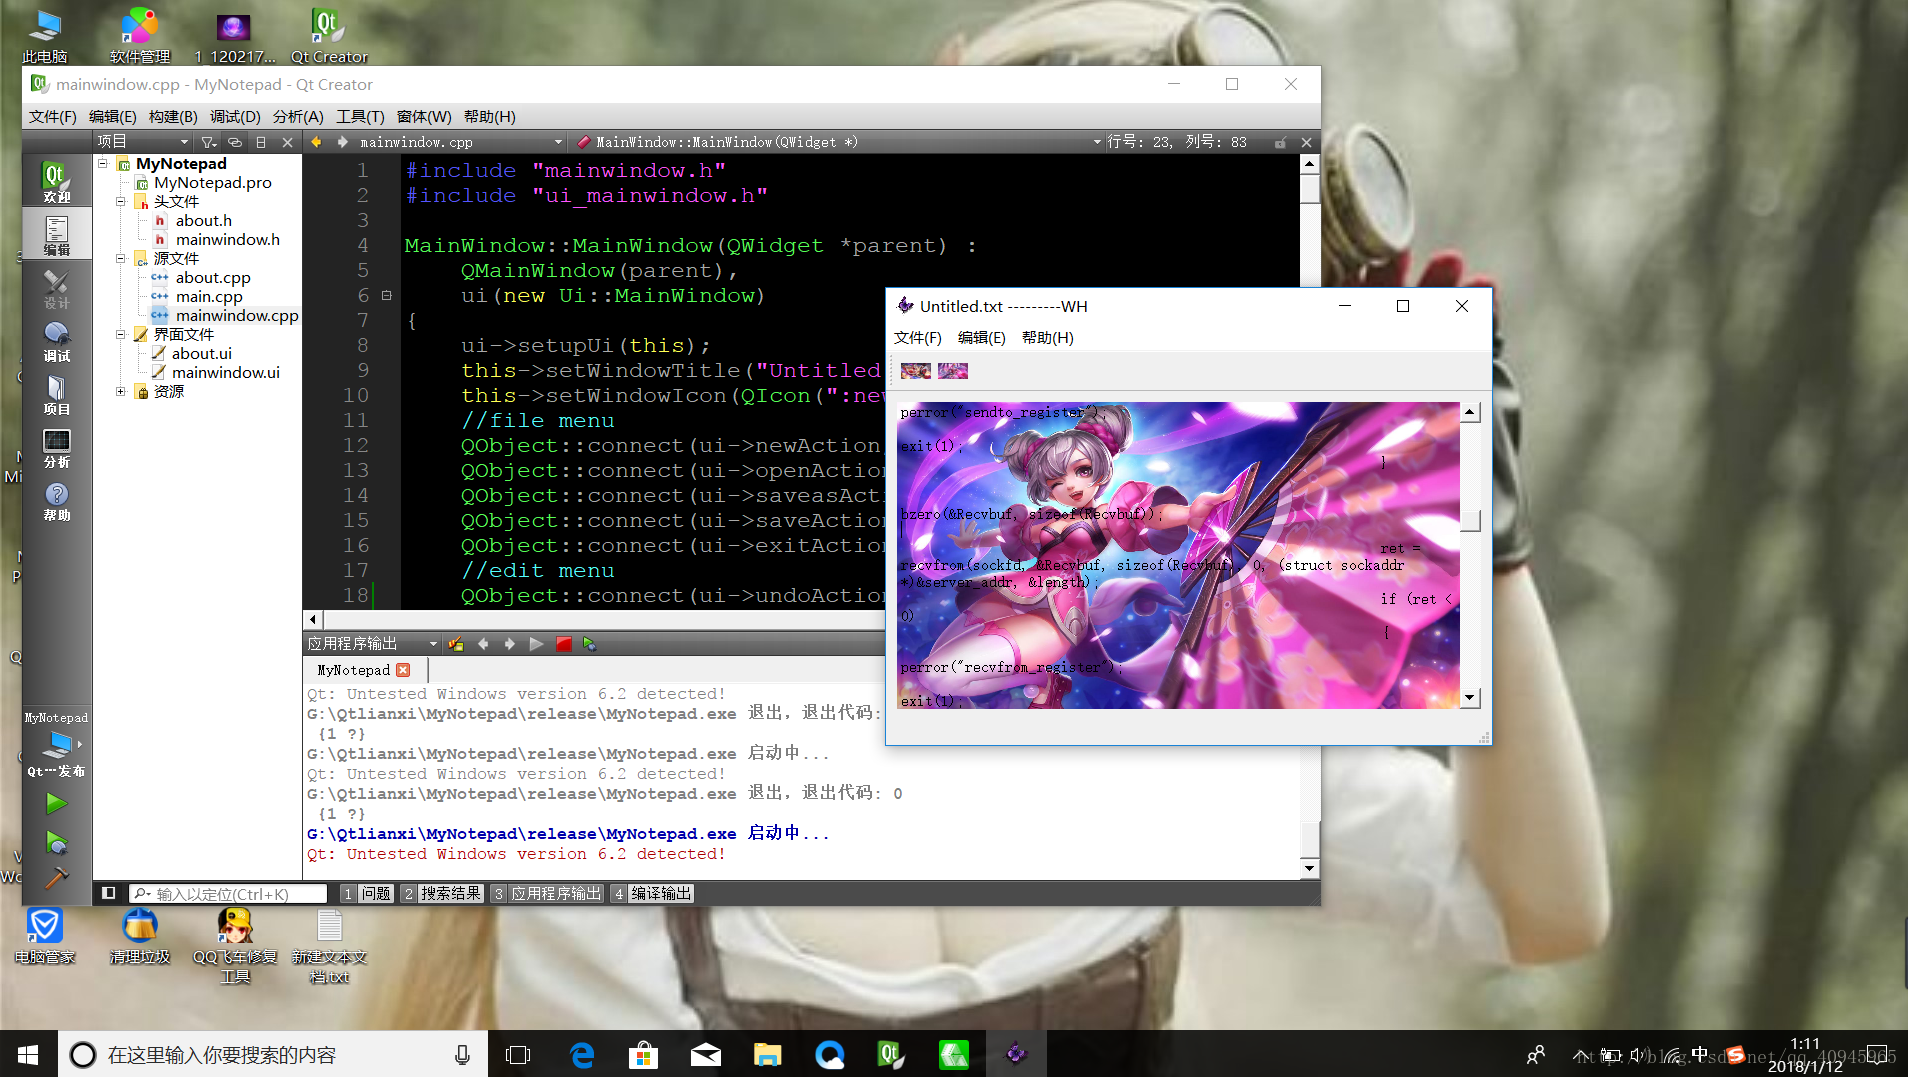Click the Untitled.txt editor vertical scrollbar thumb

point(1470,521)
